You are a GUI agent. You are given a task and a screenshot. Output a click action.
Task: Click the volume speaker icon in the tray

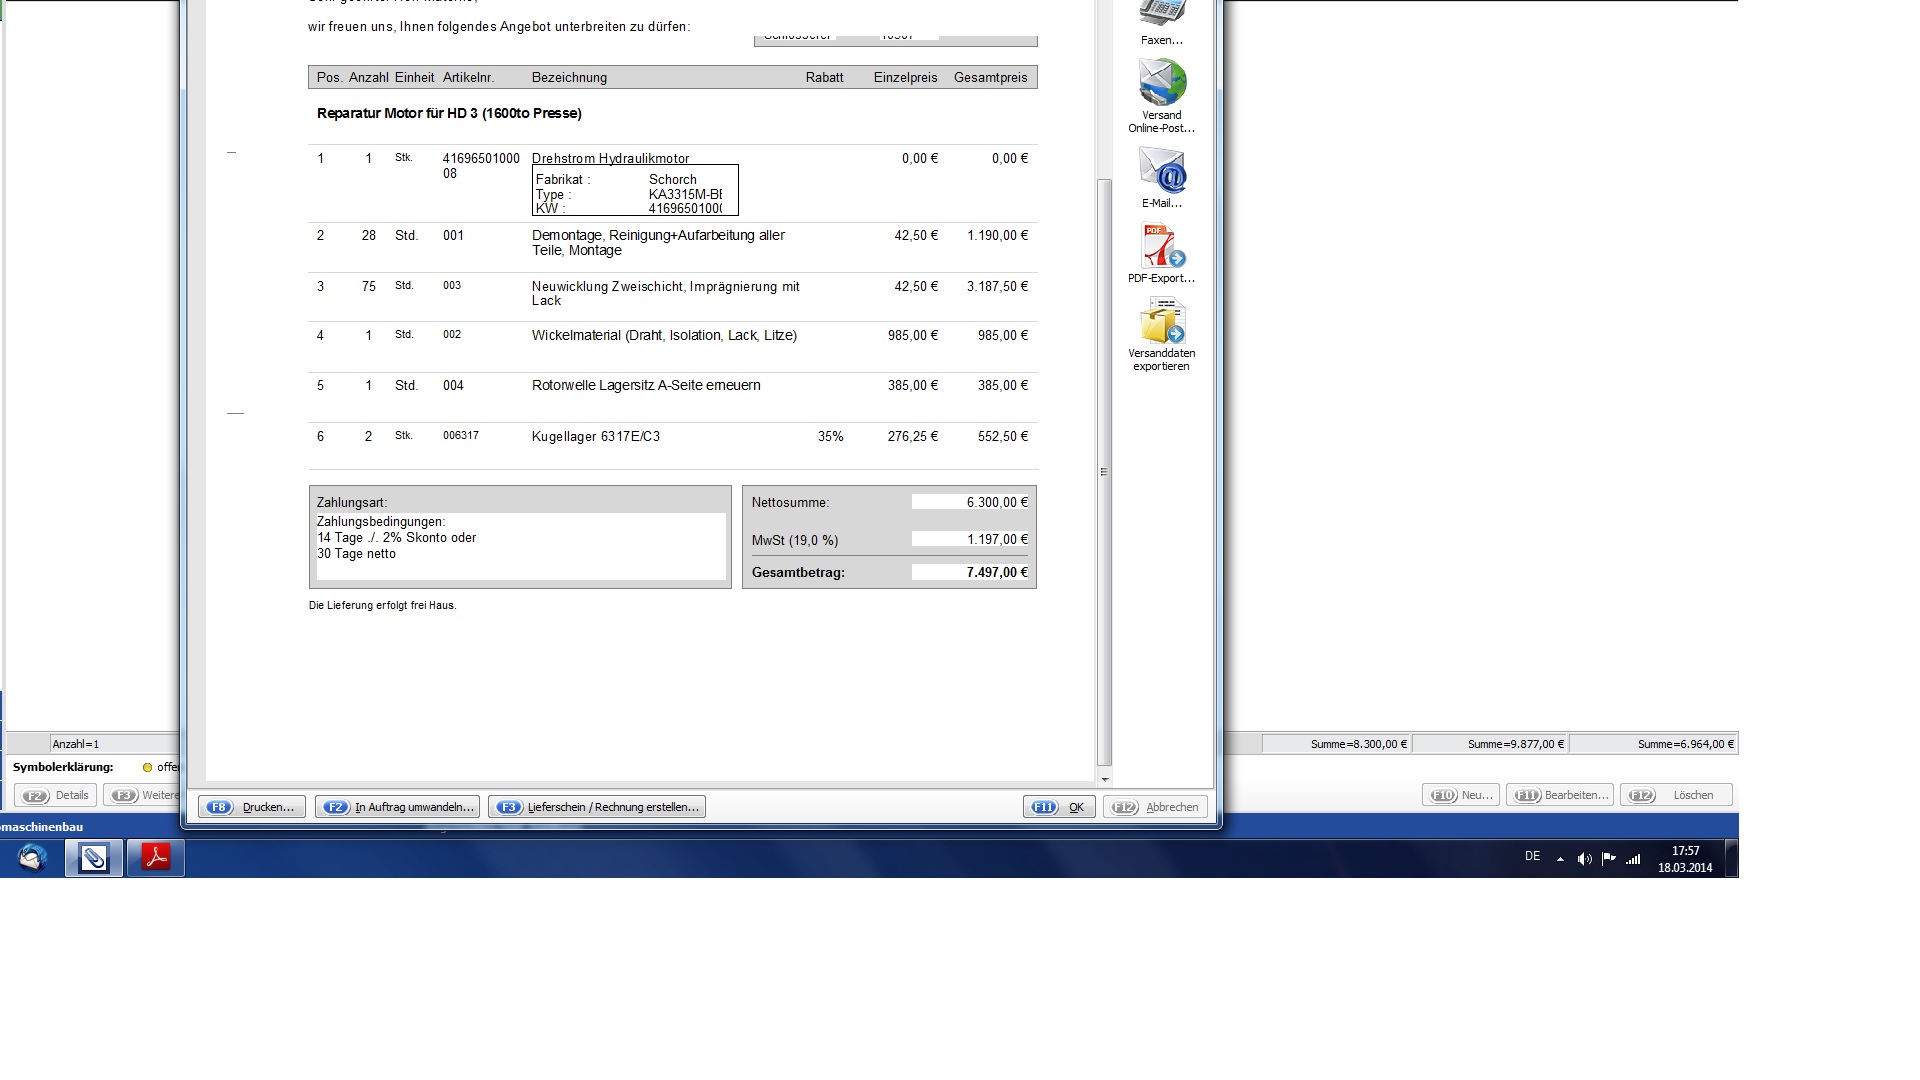[x=1584, y=859]
